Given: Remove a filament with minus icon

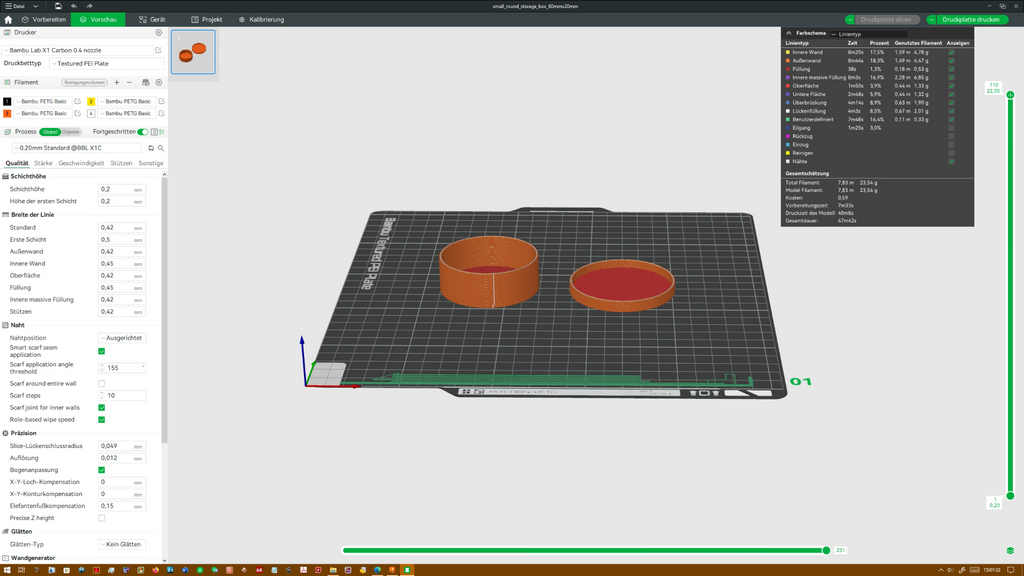Looking at the screenshot, I should click(129, 82).
